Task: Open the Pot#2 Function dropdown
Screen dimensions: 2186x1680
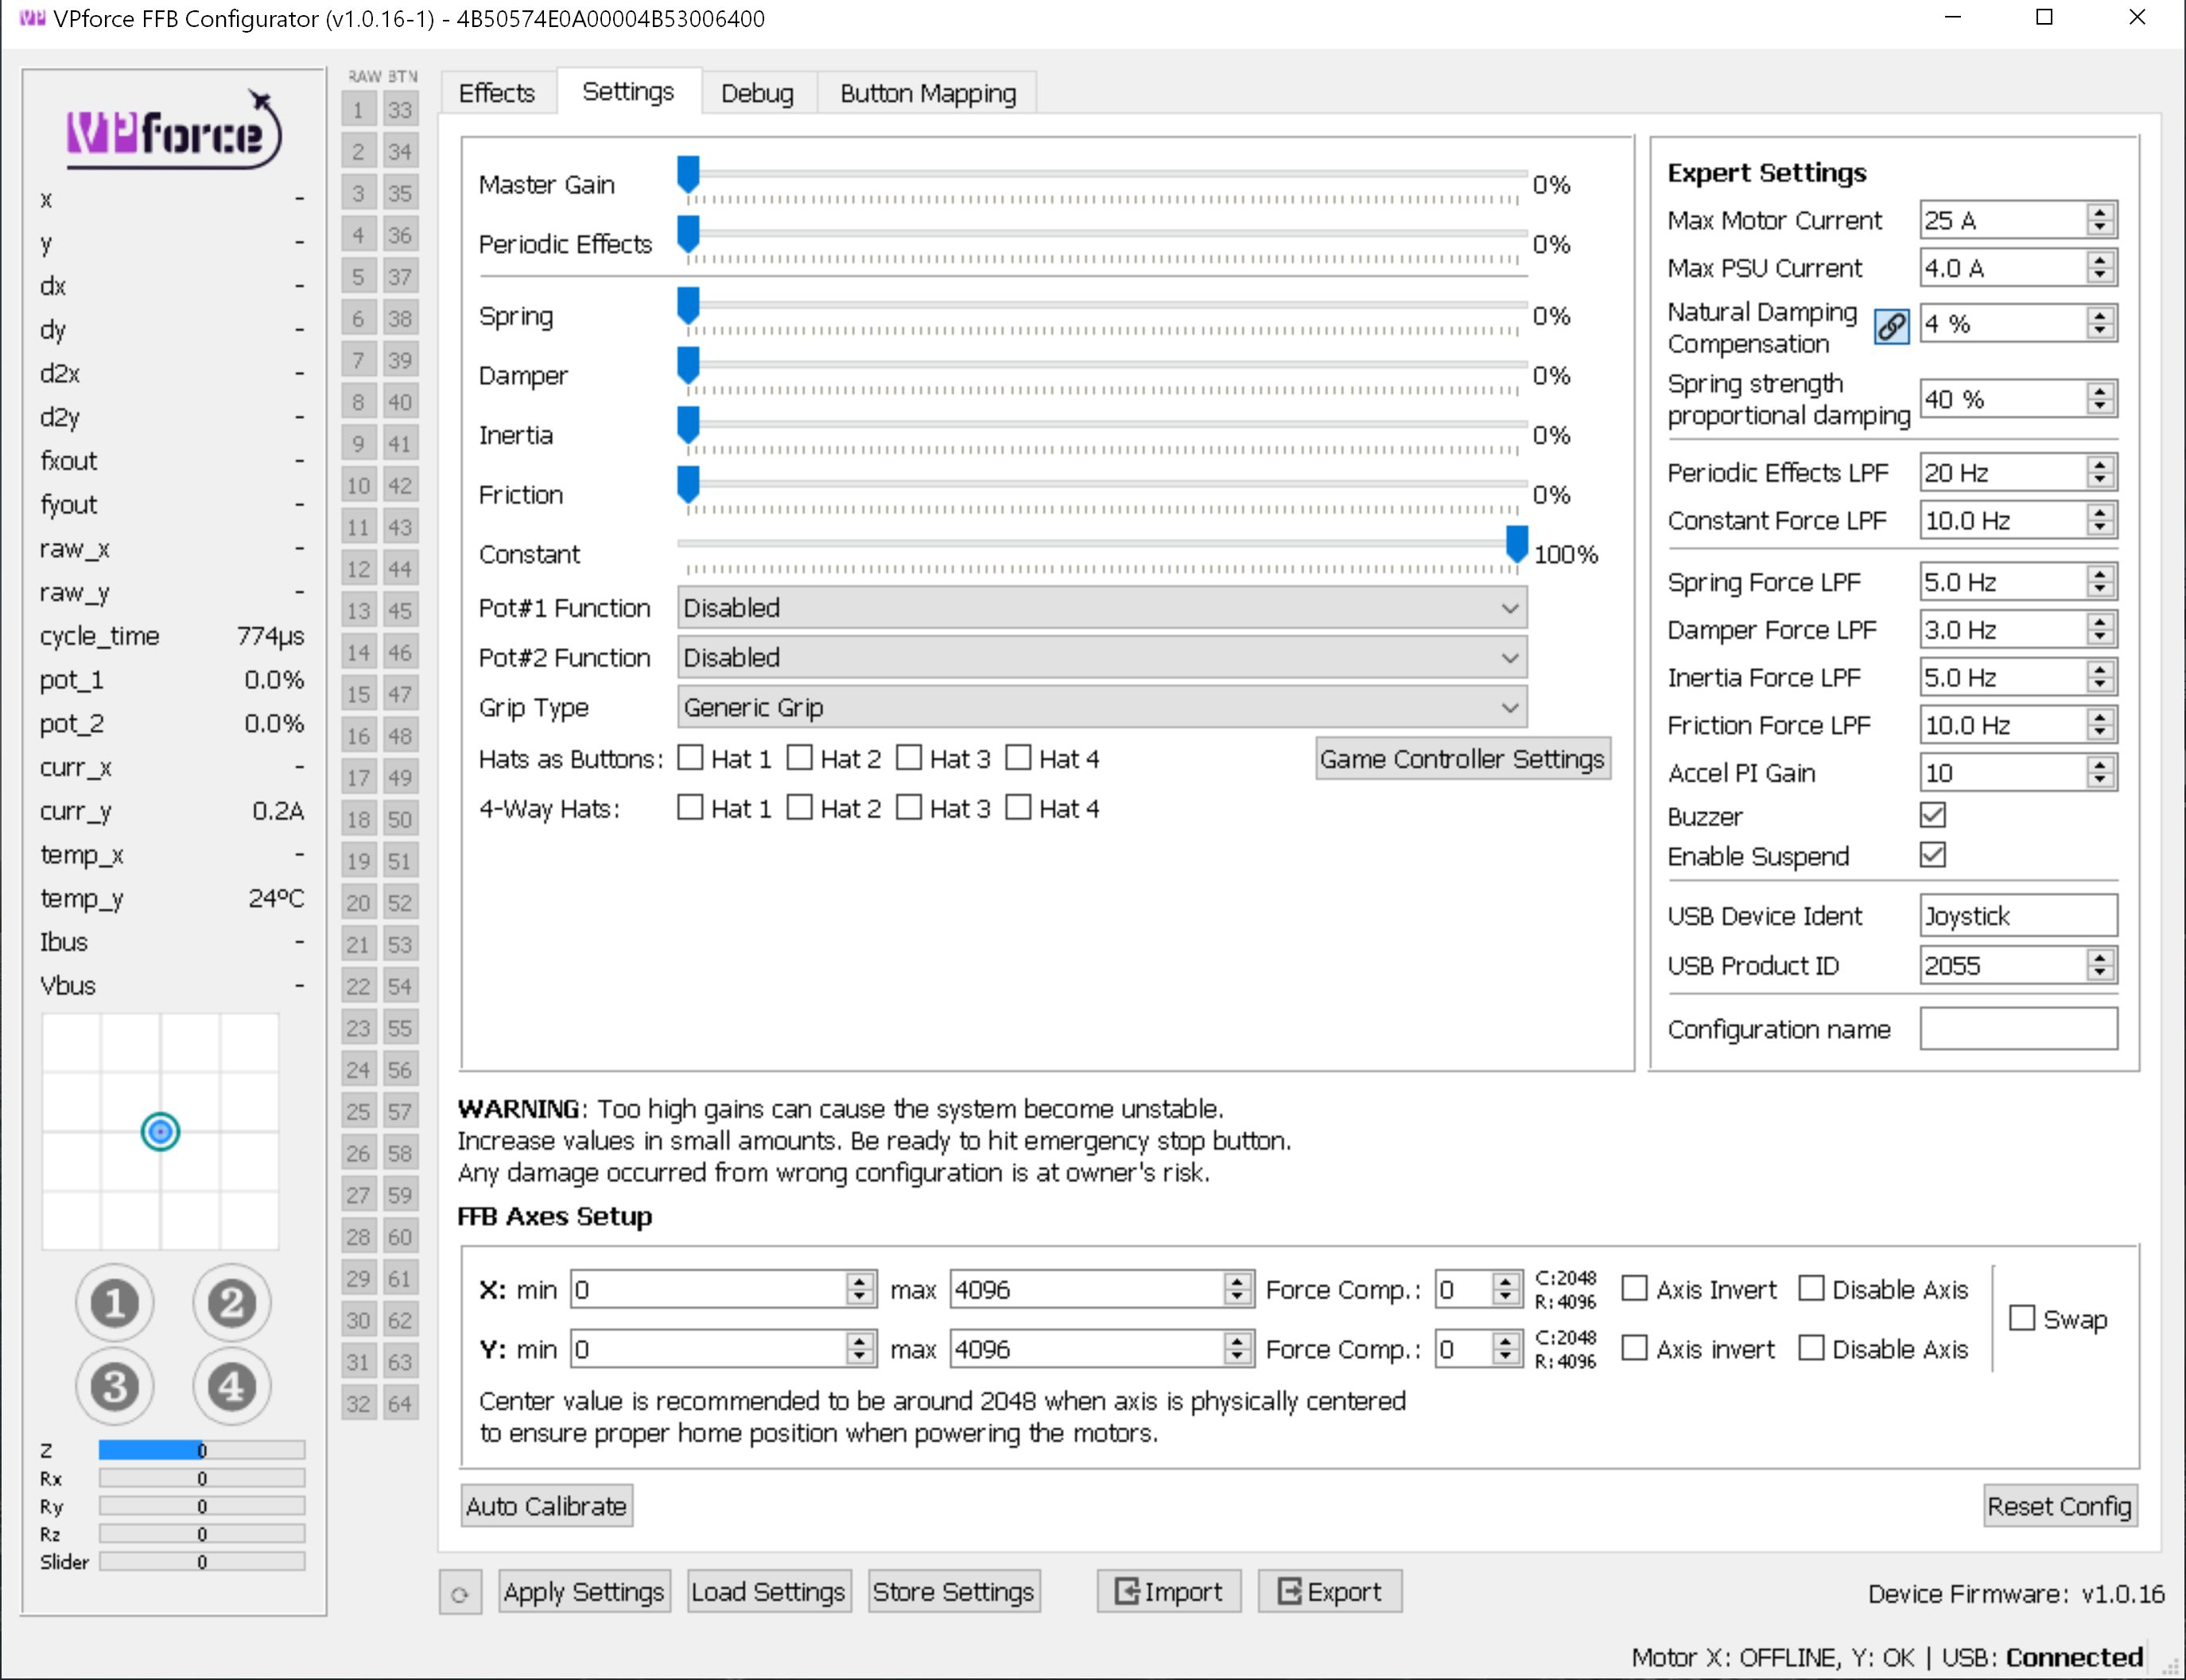Action: pyautogui.click(x=1101, y=658)
